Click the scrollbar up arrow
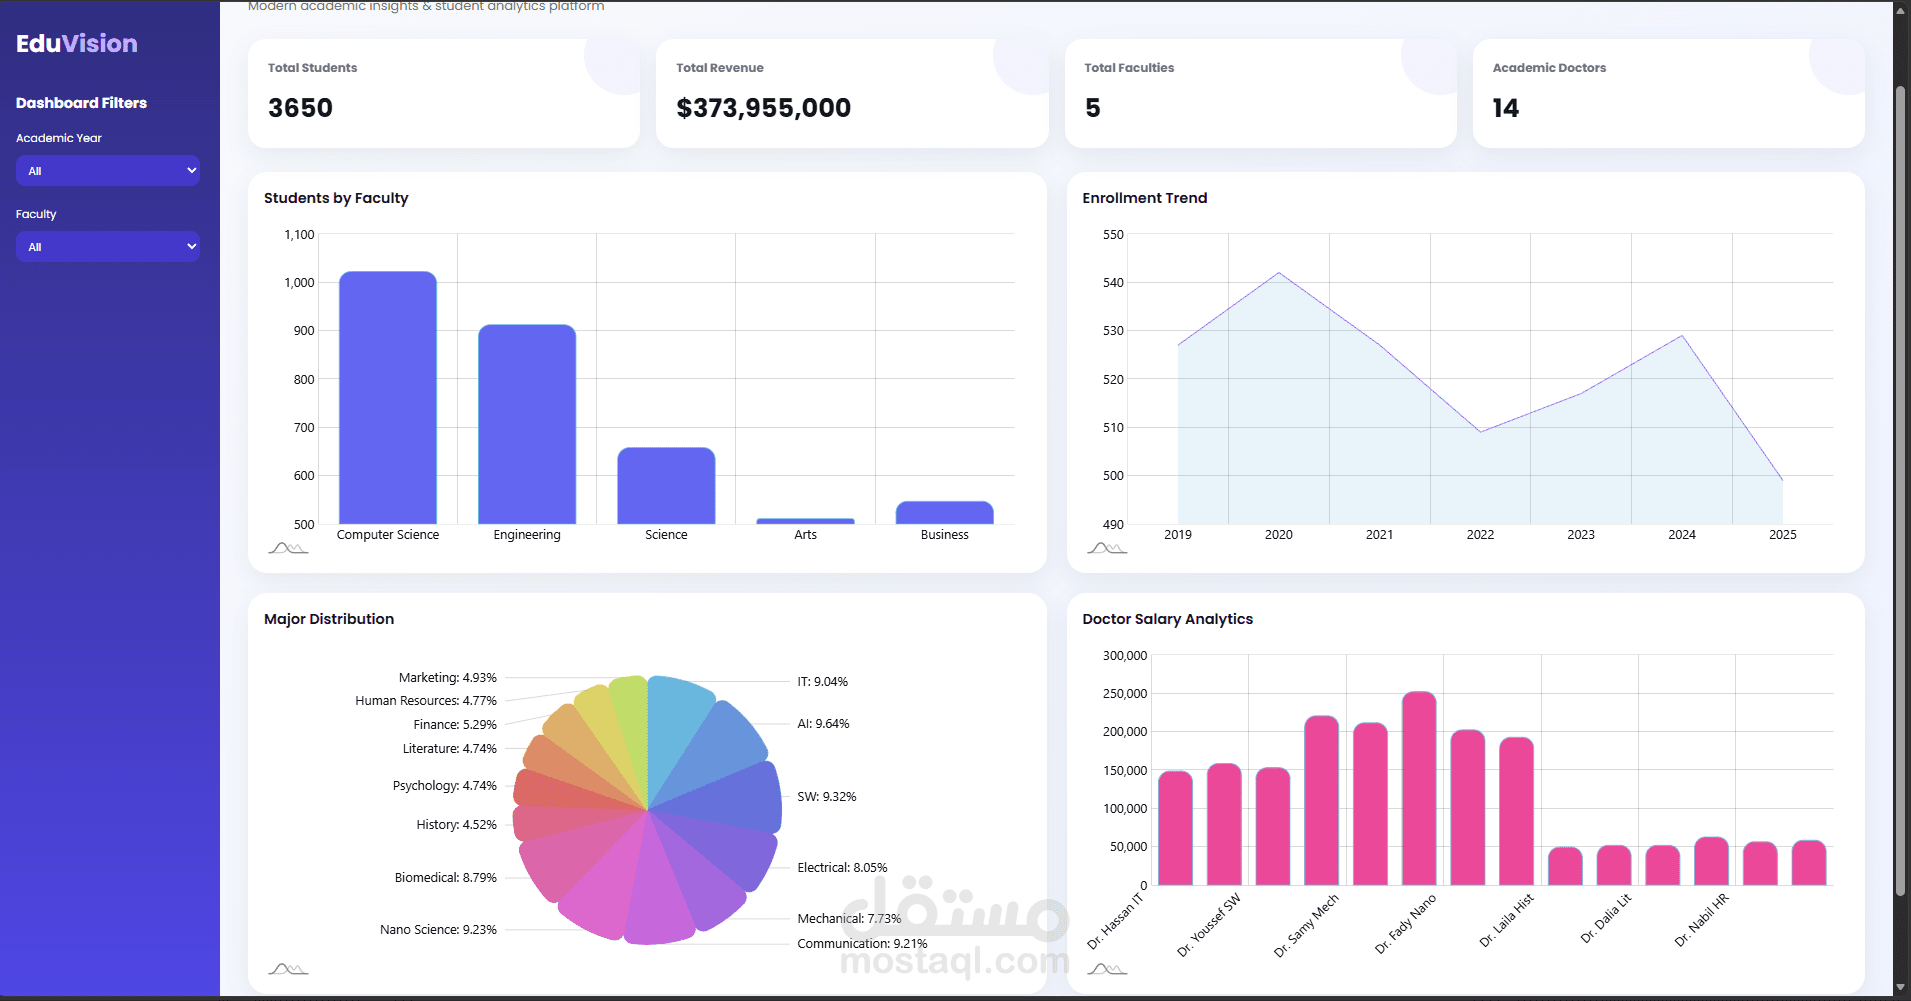The height and width of the screenshot is (1001, 1911). [x=1901, y=9]
